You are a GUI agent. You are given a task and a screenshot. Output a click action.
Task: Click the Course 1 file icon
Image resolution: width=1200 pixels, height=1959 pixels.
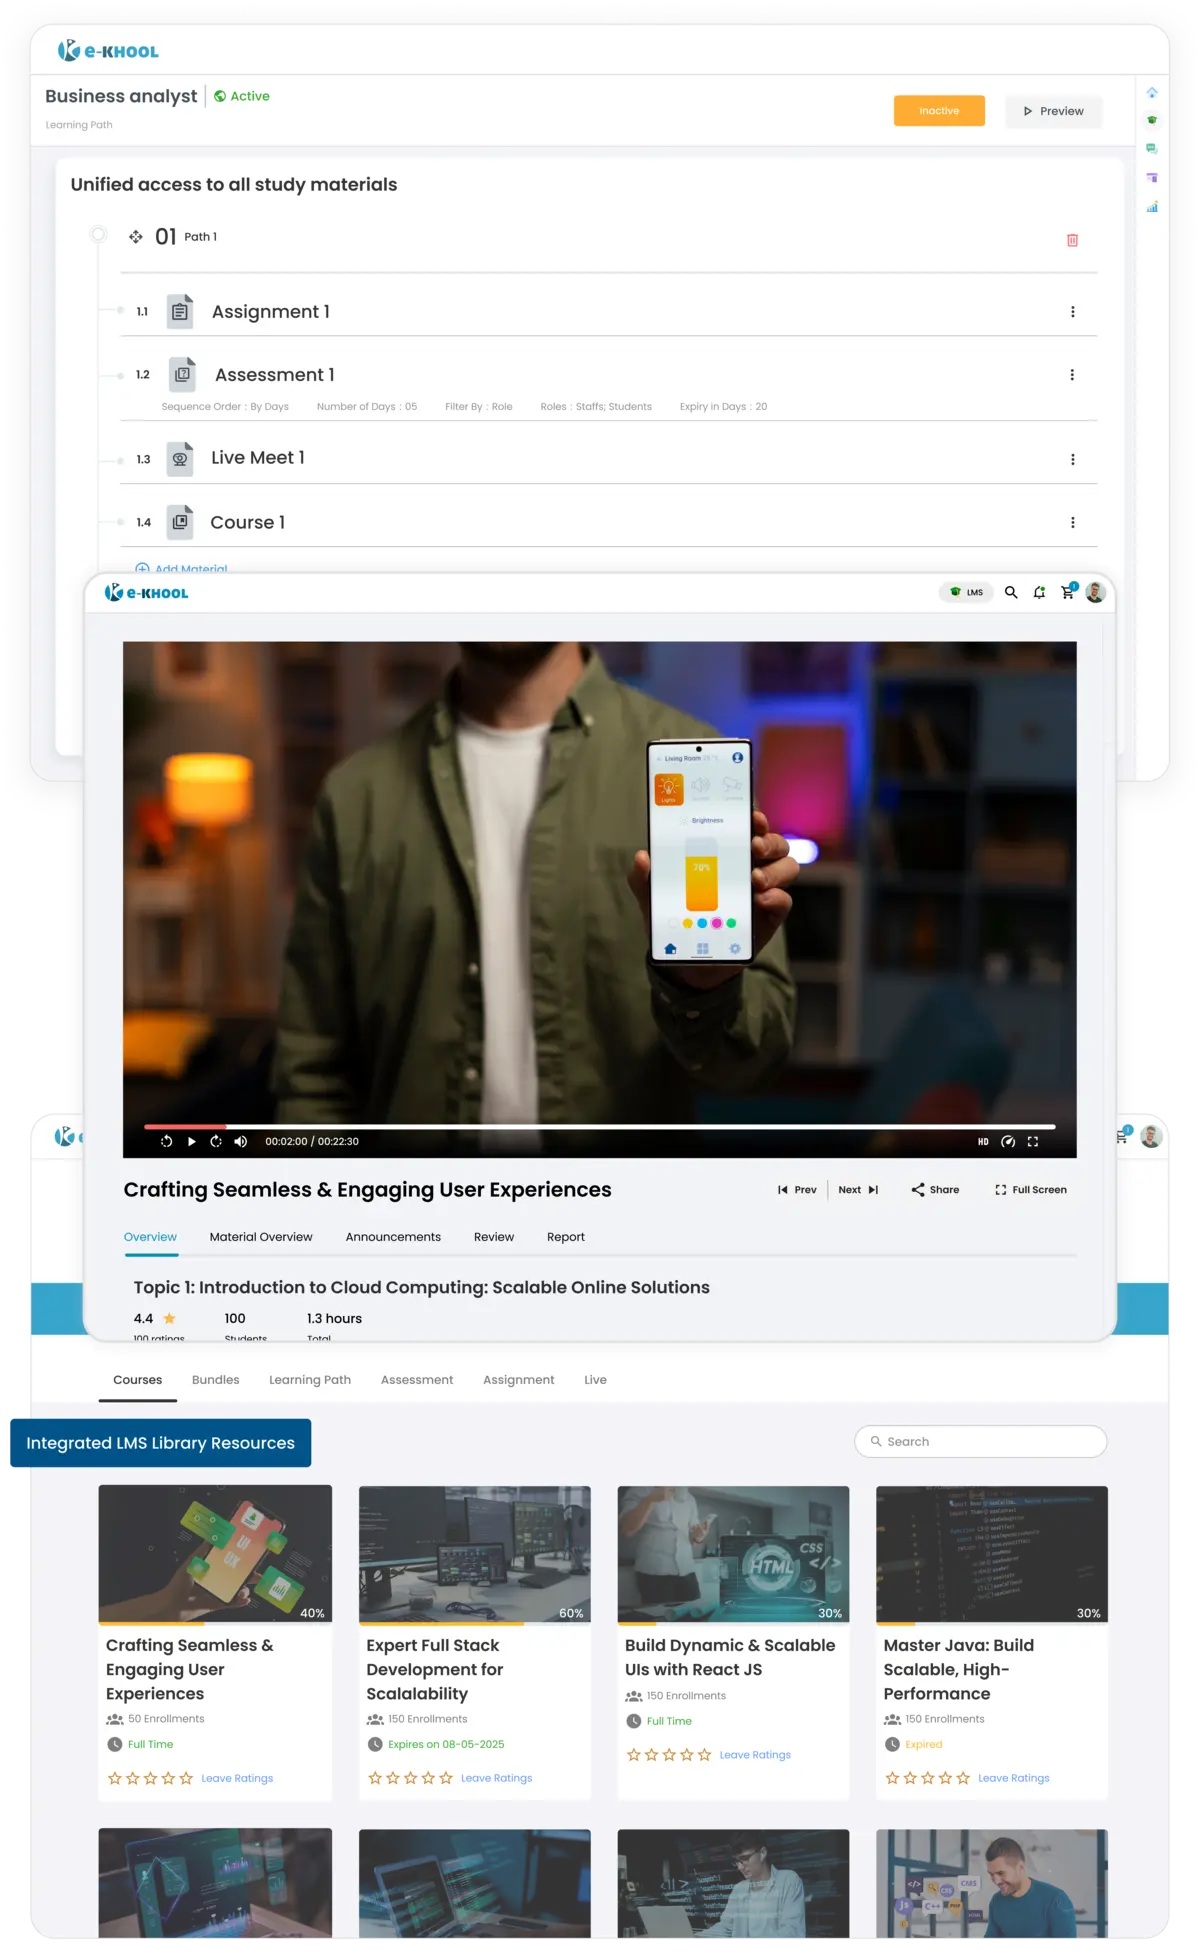(x=180, y=521)
